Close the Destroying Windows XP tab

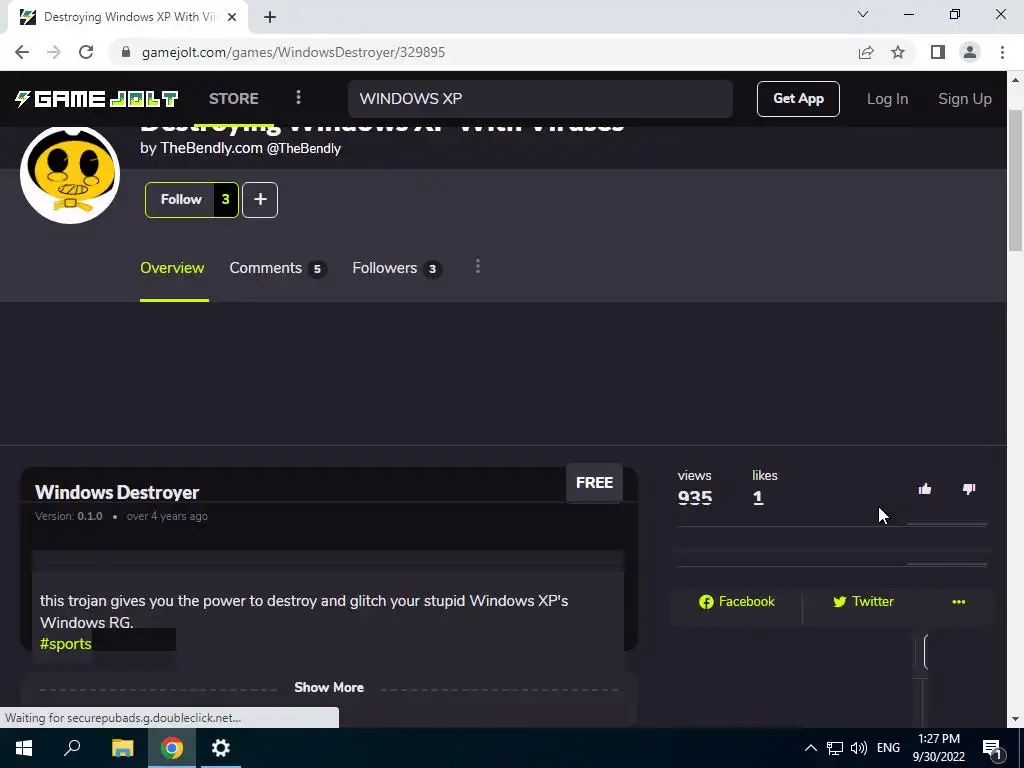tap(232, 17)
